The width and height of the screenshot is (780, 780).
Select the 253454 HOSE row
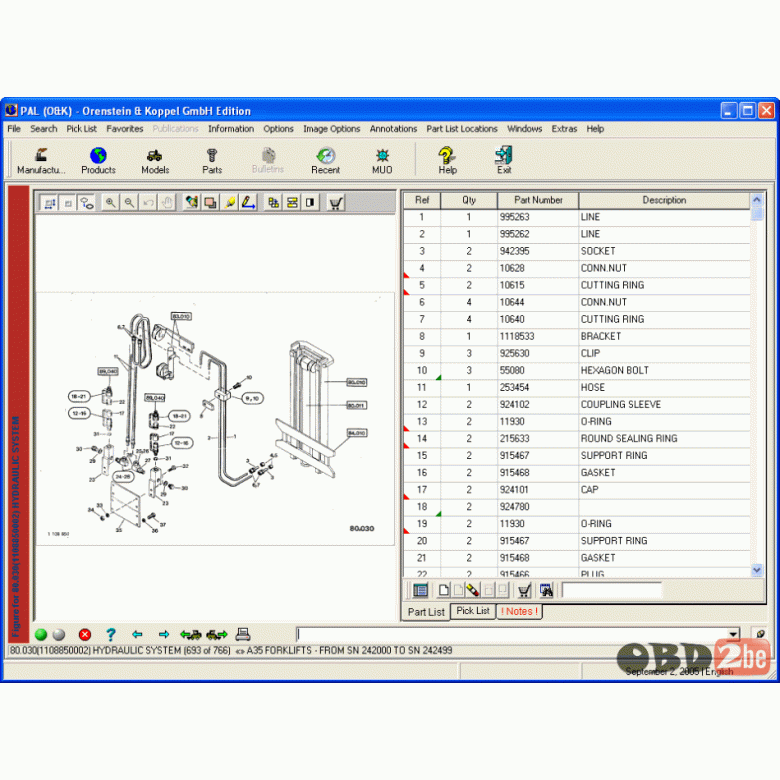(x=577, y=388)
